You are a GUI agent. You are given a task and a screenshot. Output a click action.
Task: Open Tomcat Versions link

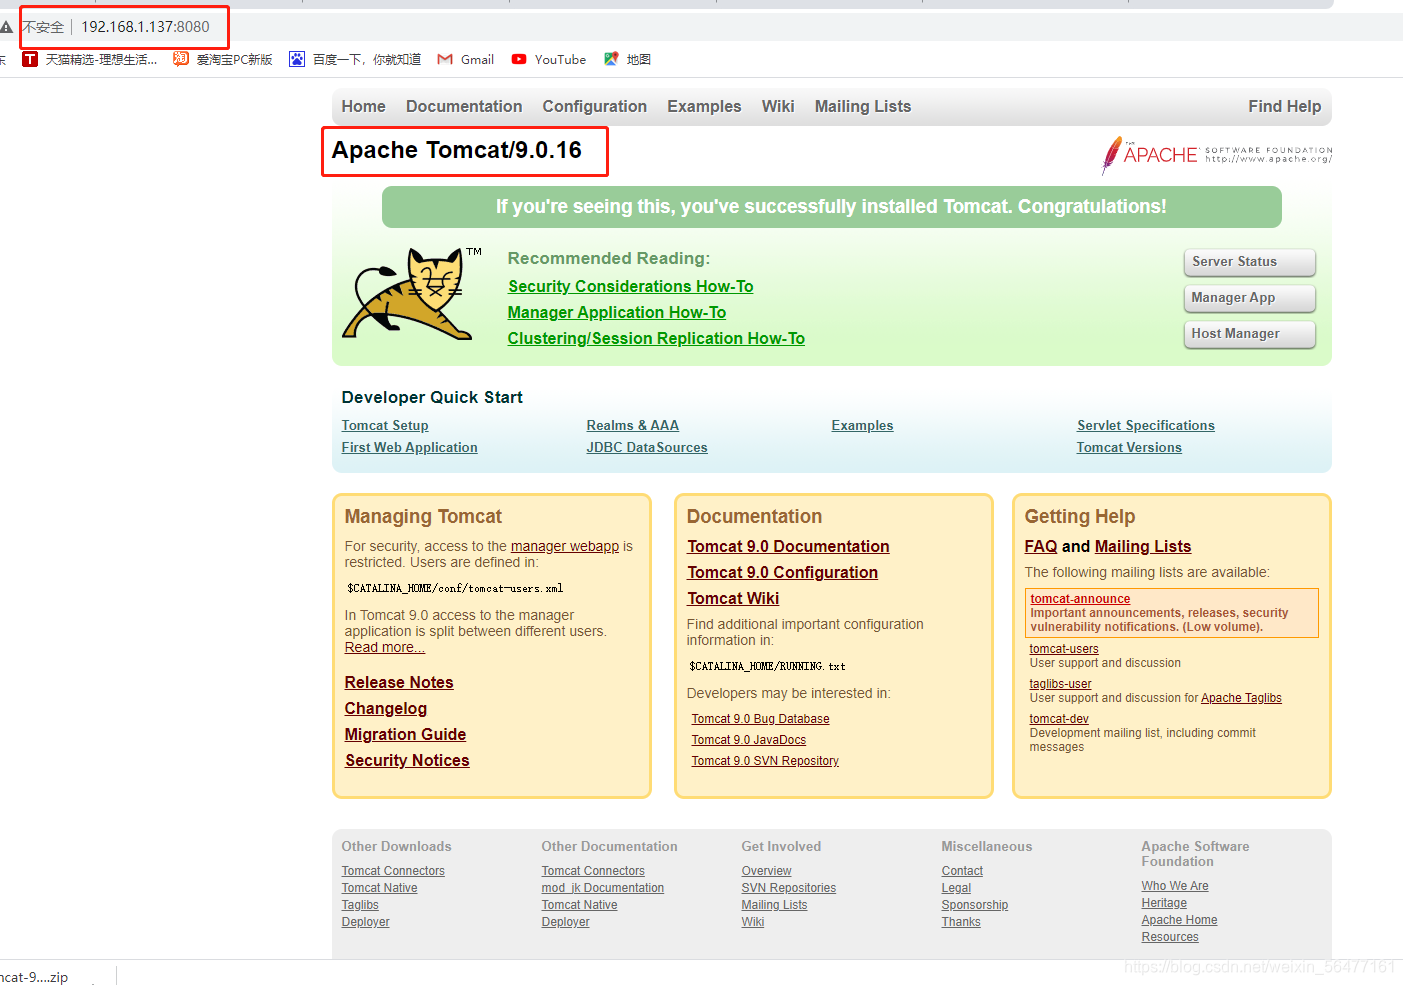[1128, 447]
